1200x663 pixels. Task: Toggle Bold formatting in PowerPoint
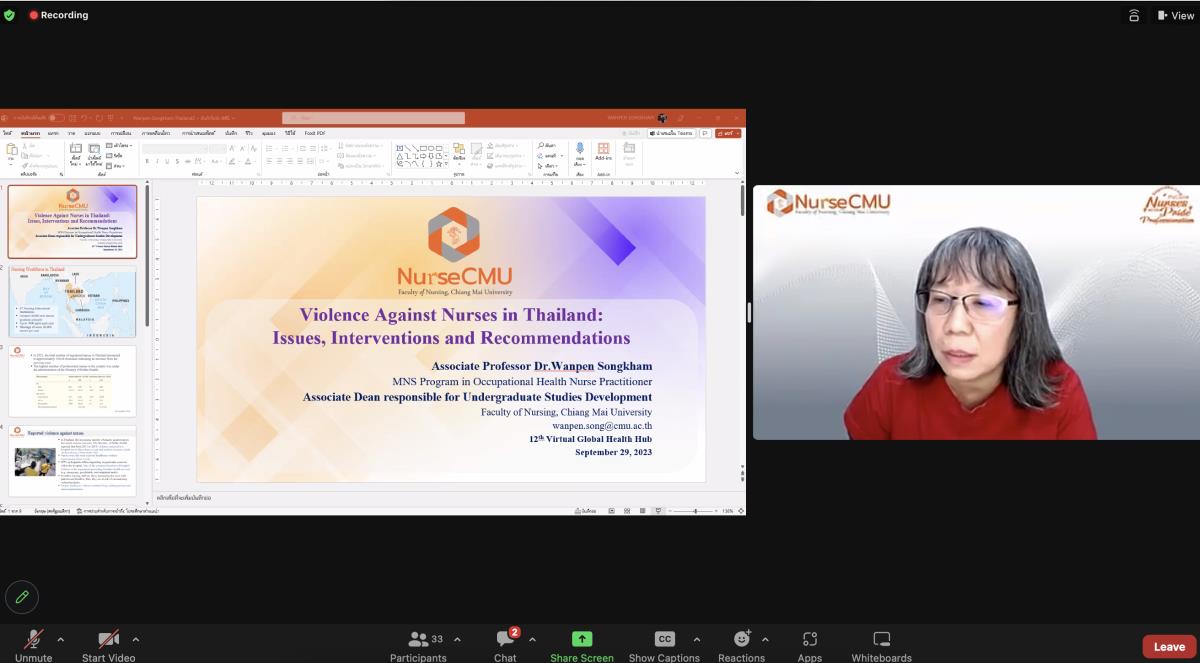coord(146,161)
